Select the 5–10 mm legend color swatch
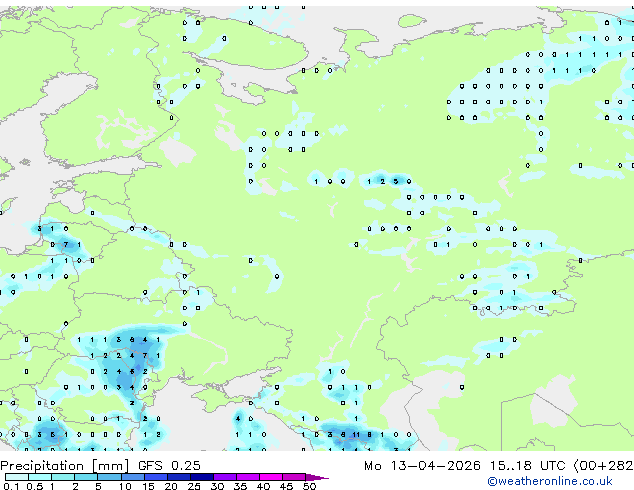Screen dimensions: 634x490 [109, 477]
